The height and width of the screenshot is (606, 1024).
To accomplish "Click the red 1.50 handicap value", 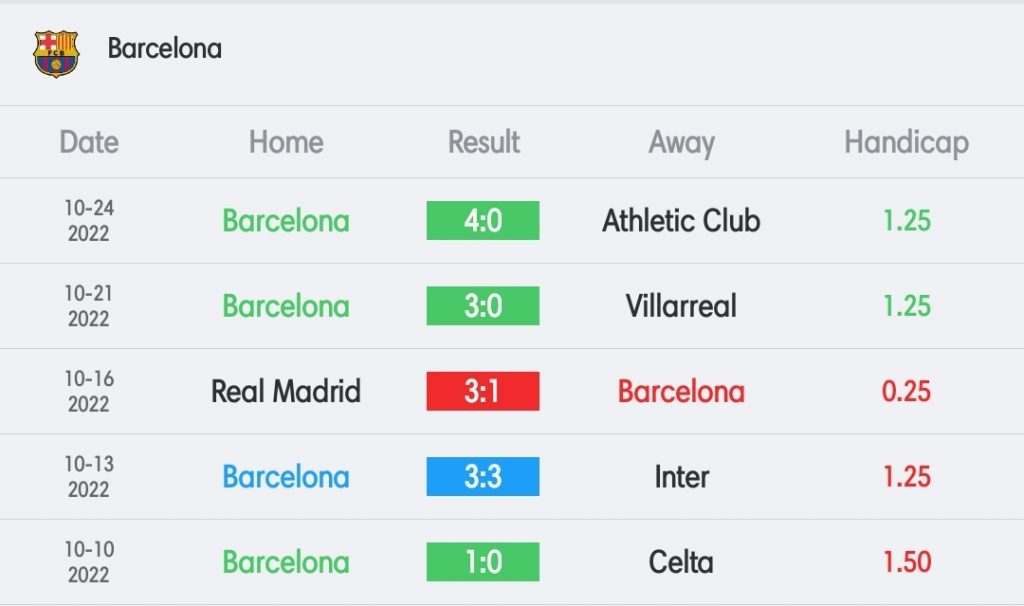I will [906, 562].
